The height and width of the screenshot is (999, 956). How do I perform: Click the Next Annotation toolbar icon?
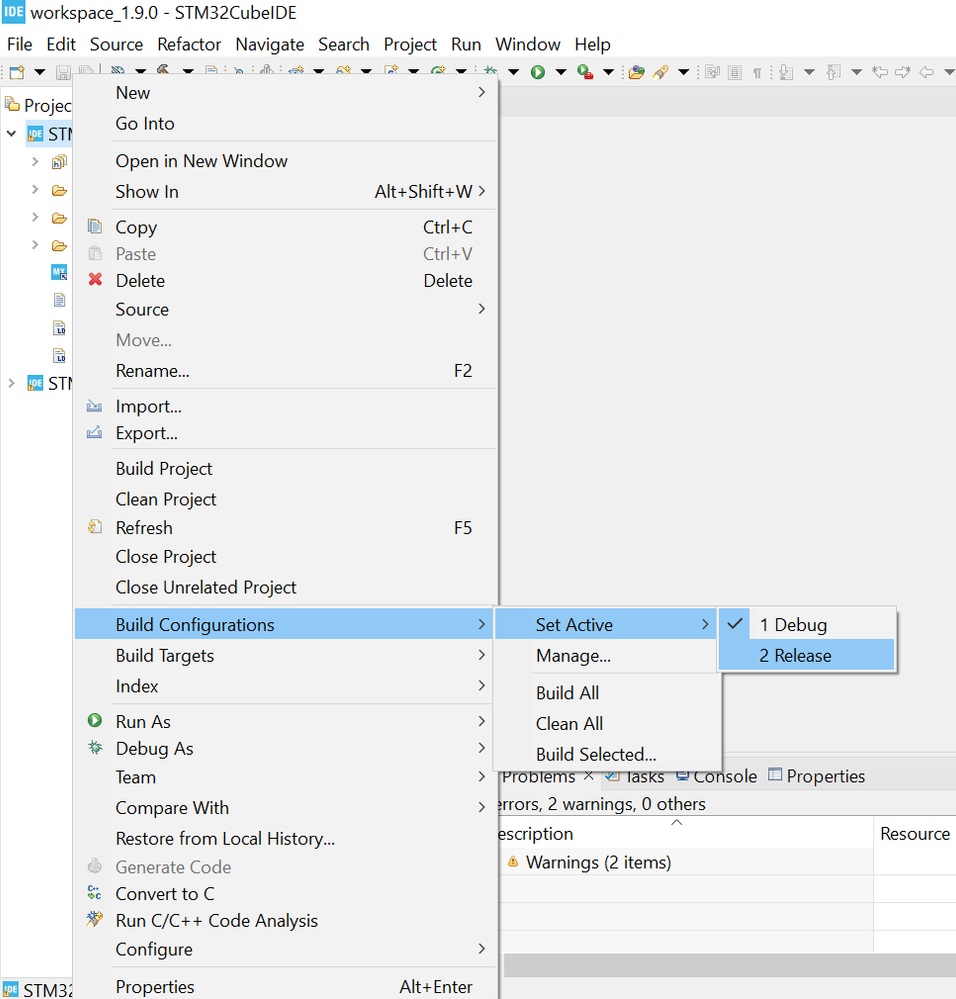[786, 72]
